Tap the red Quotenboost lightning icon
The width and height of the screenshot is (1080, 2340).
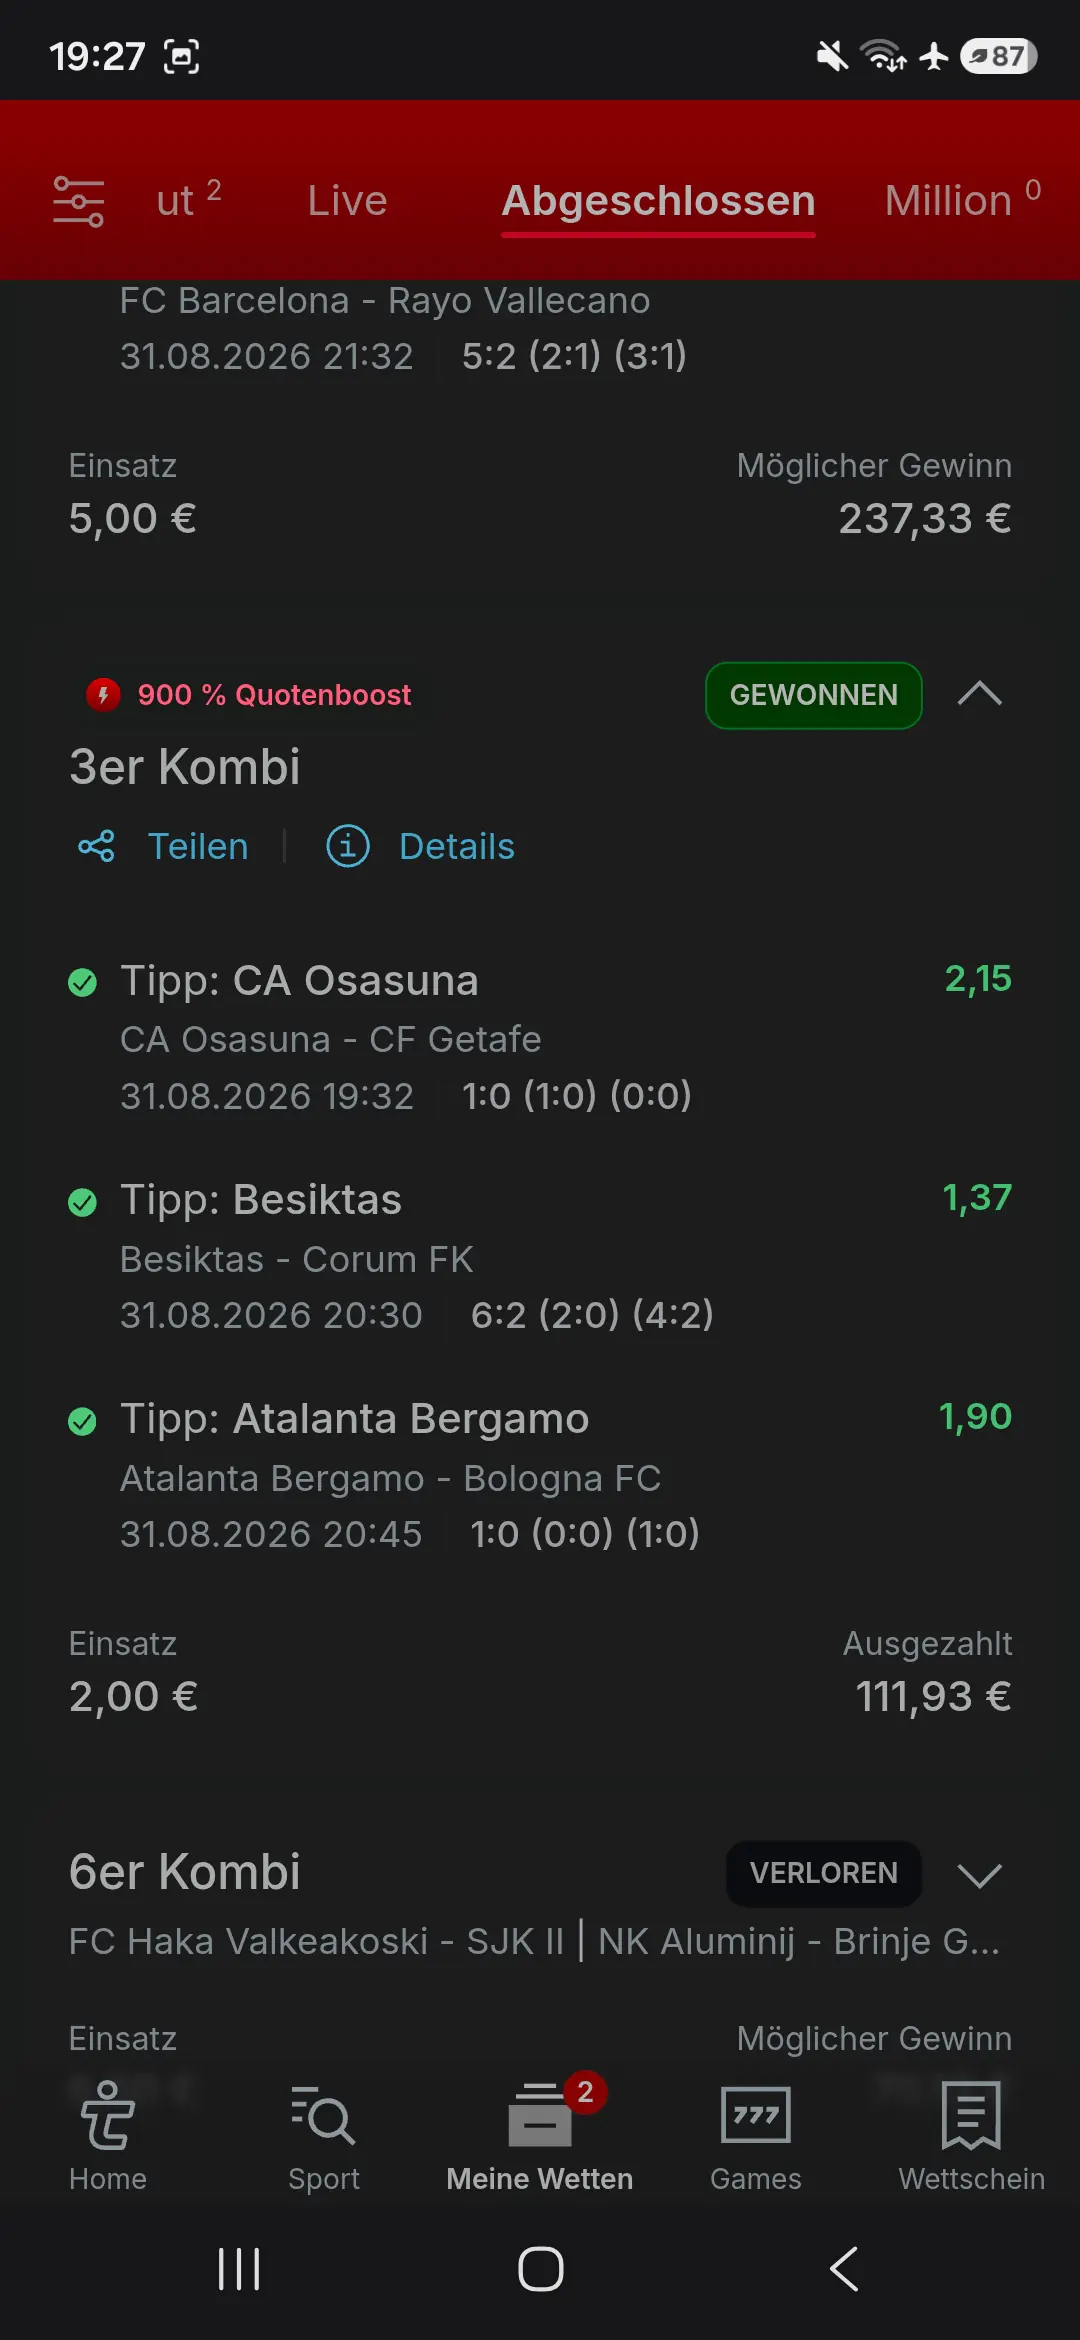[x=103, y=694]
